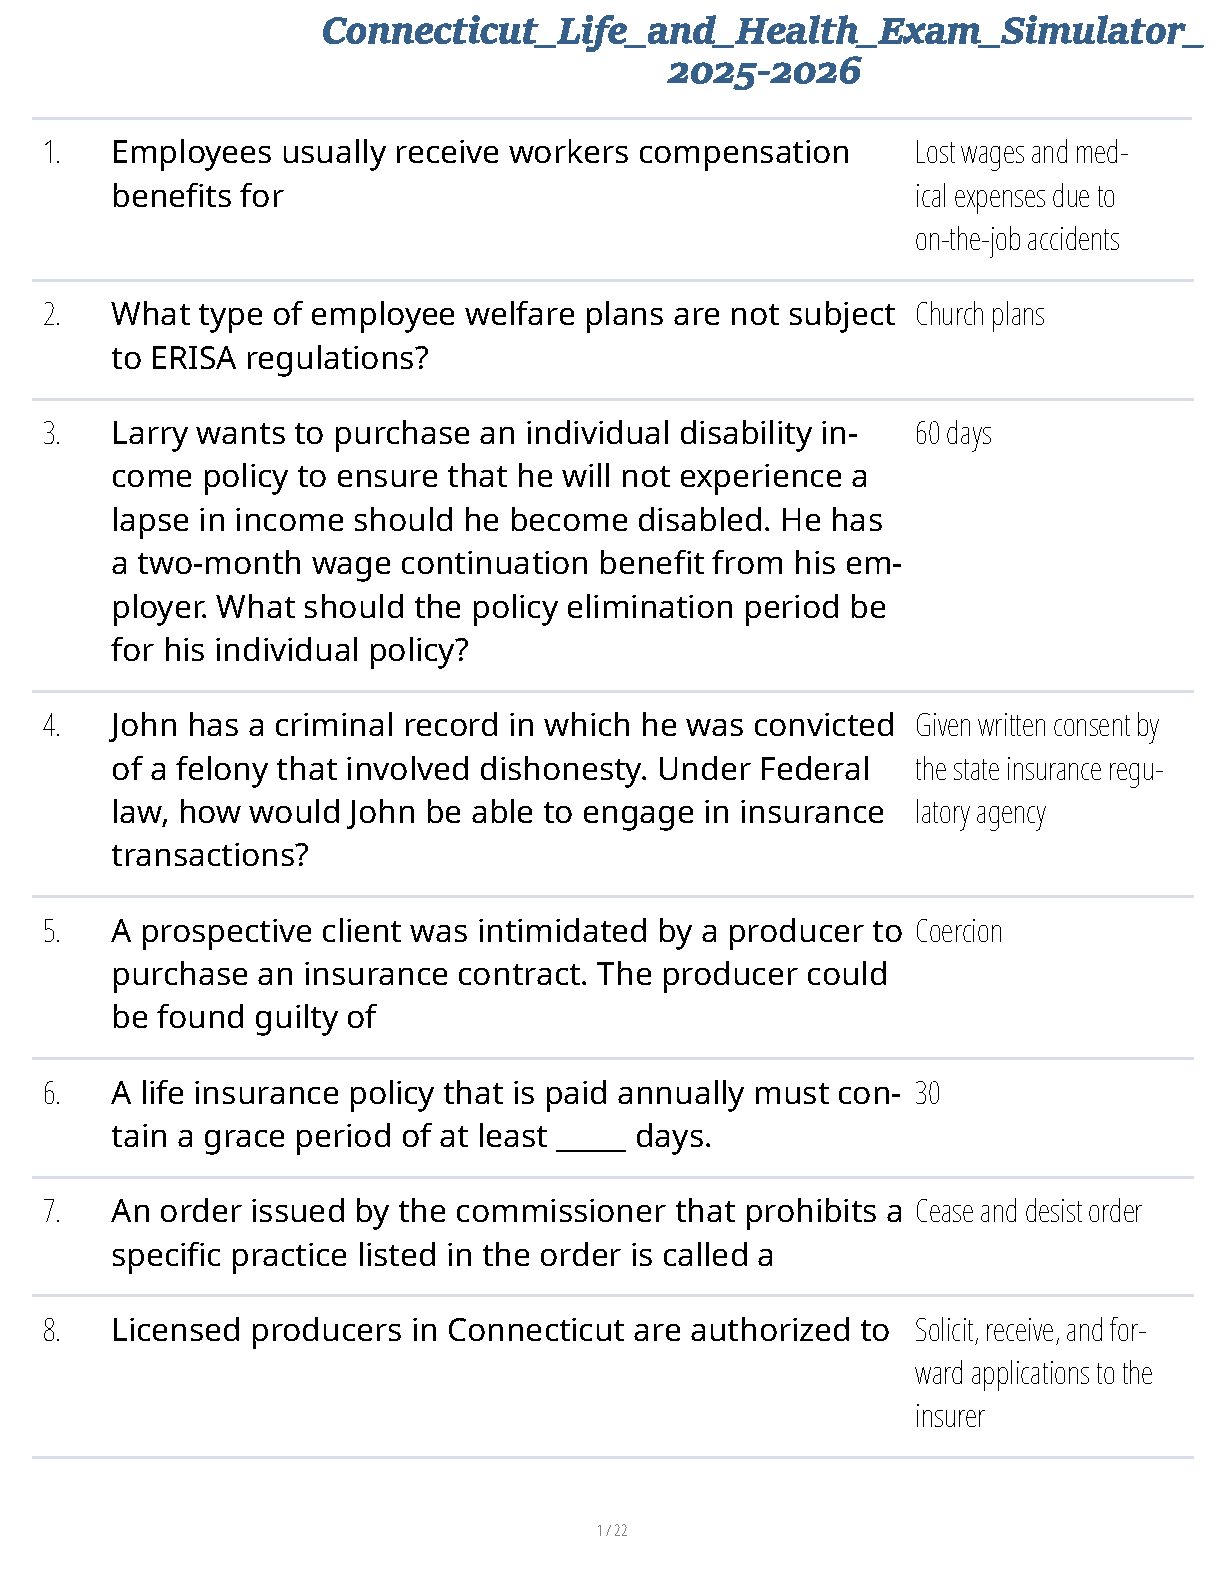
Task: Select the answer '30' for grace period
Action: coord(927,1094)
